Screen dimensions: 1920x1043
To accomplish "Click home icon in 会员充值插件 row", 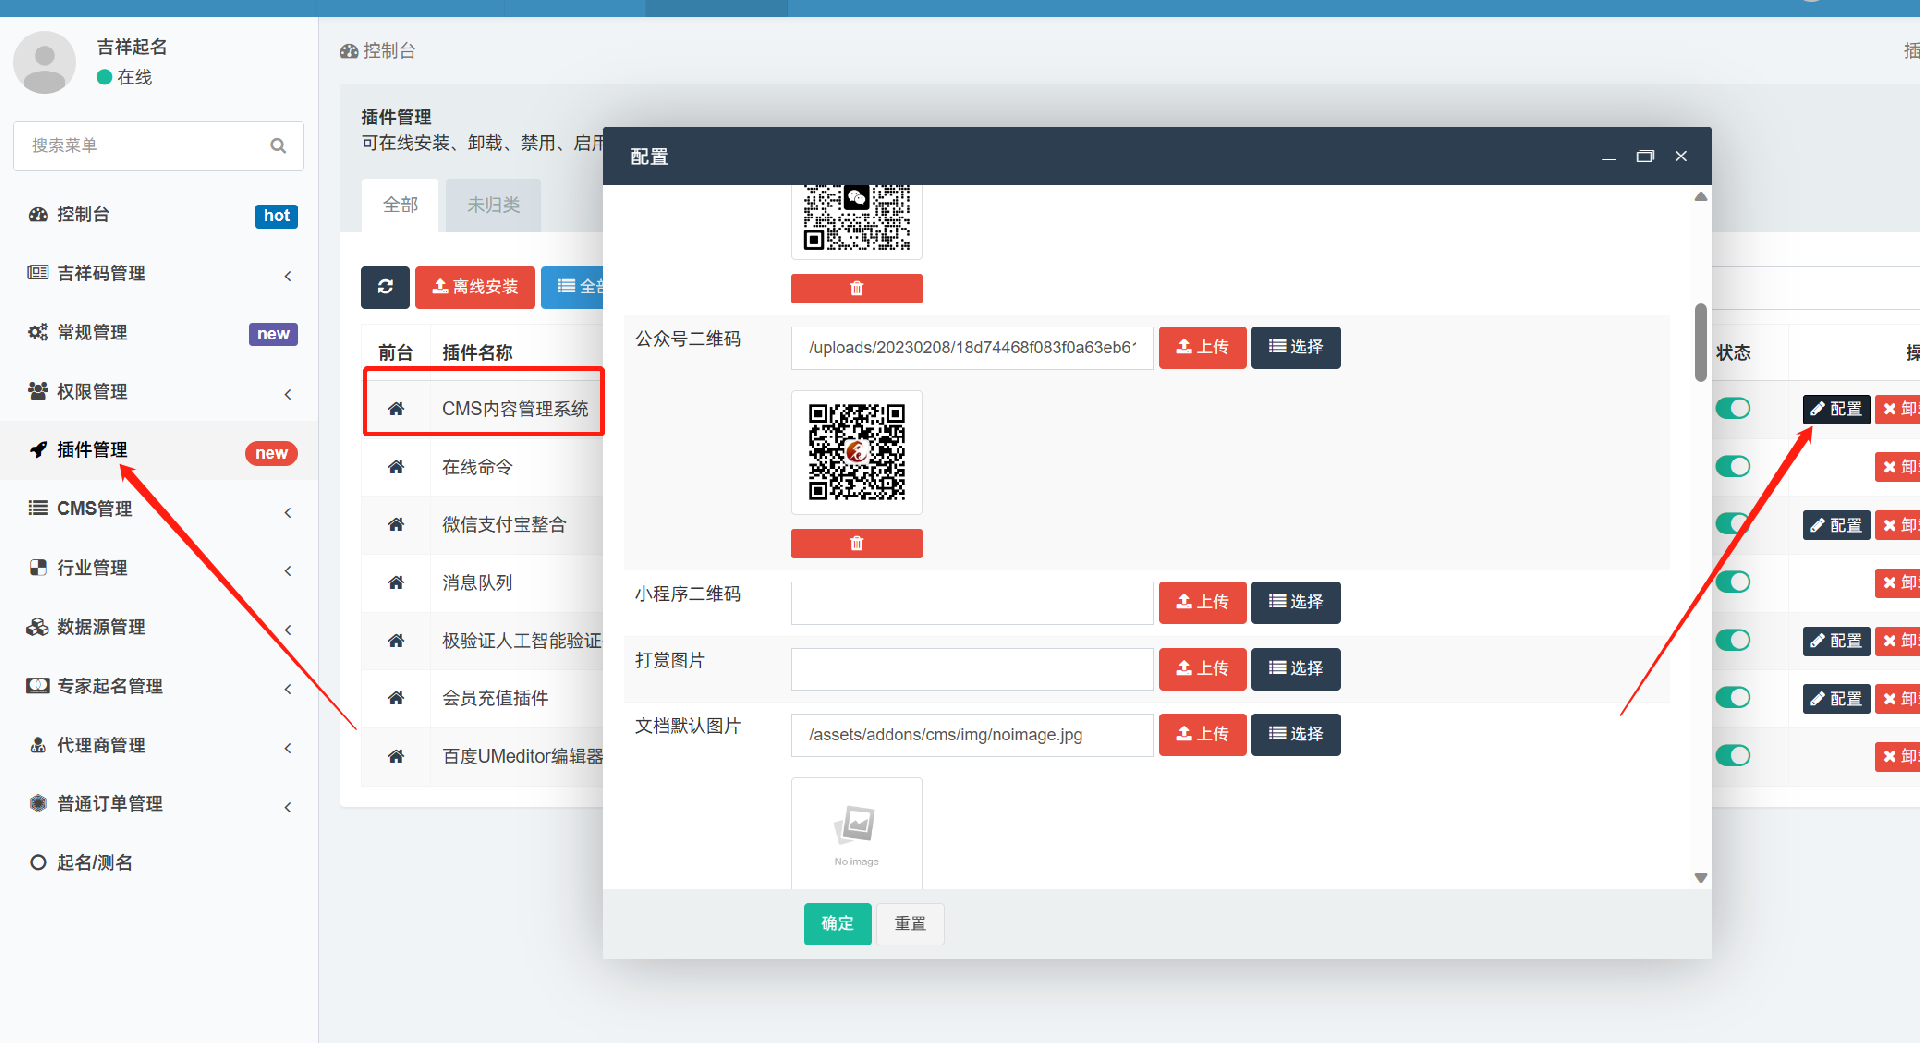I will coord(396,698).
